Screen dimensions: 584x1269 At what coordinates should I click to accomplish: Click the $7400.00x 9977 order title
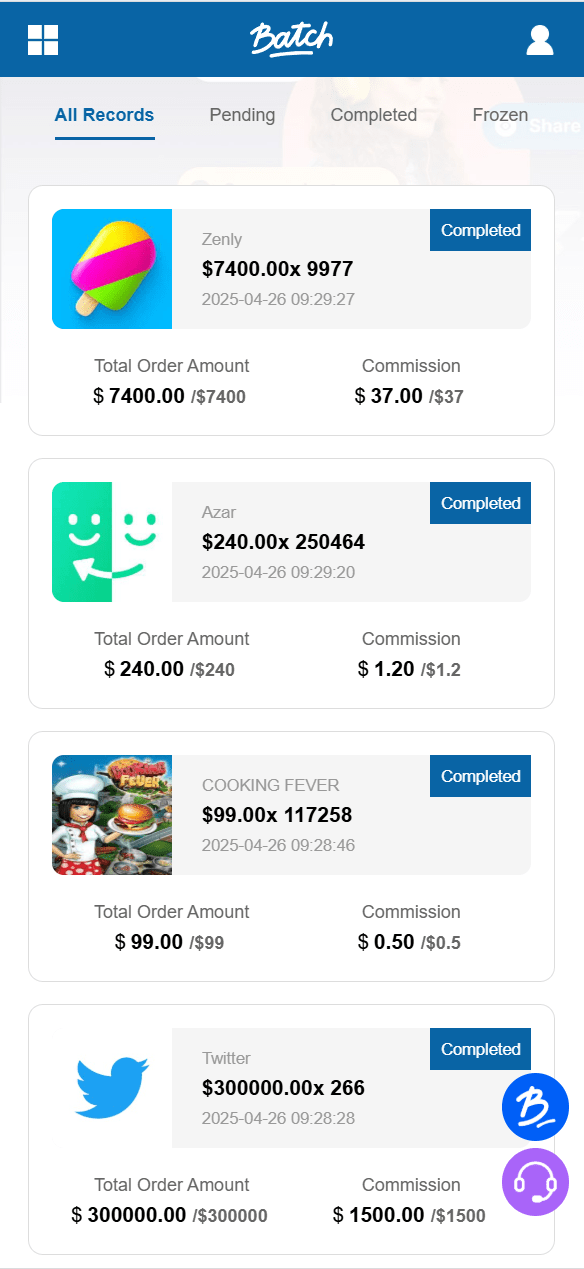click(x=277, y=269)
